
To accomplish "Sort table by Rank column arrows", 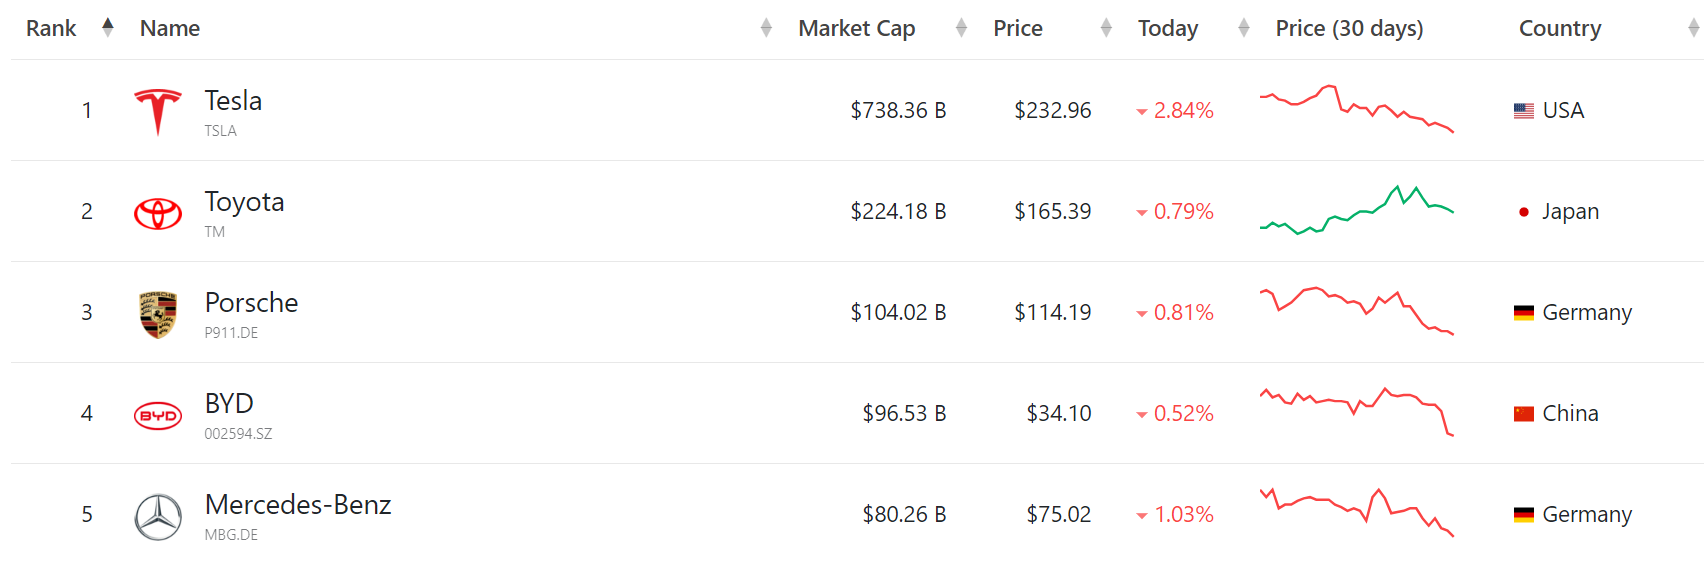I will [x=108, y=27].
